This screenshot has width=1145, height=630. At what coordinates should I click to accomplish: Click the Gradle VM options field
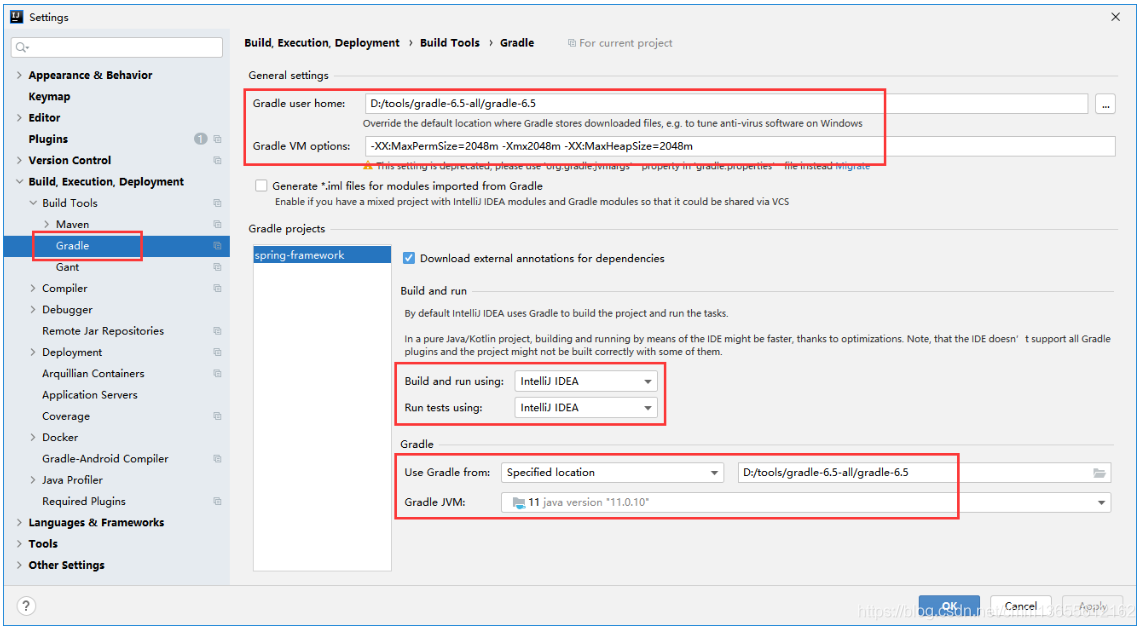(740, 146)
